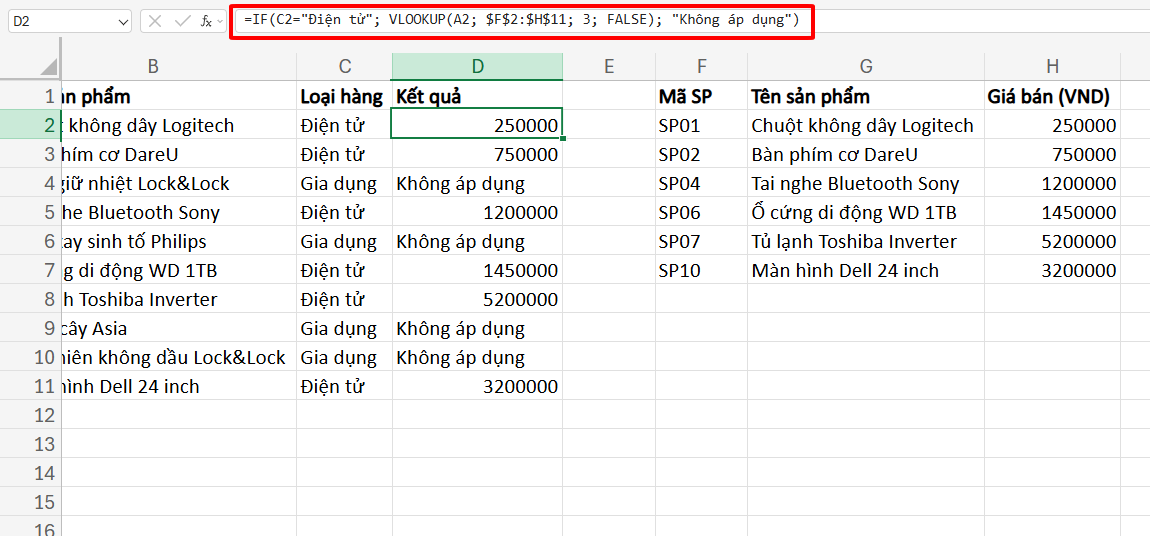Click the 'Giá bán (VND)' header cell

(1052, 96)
